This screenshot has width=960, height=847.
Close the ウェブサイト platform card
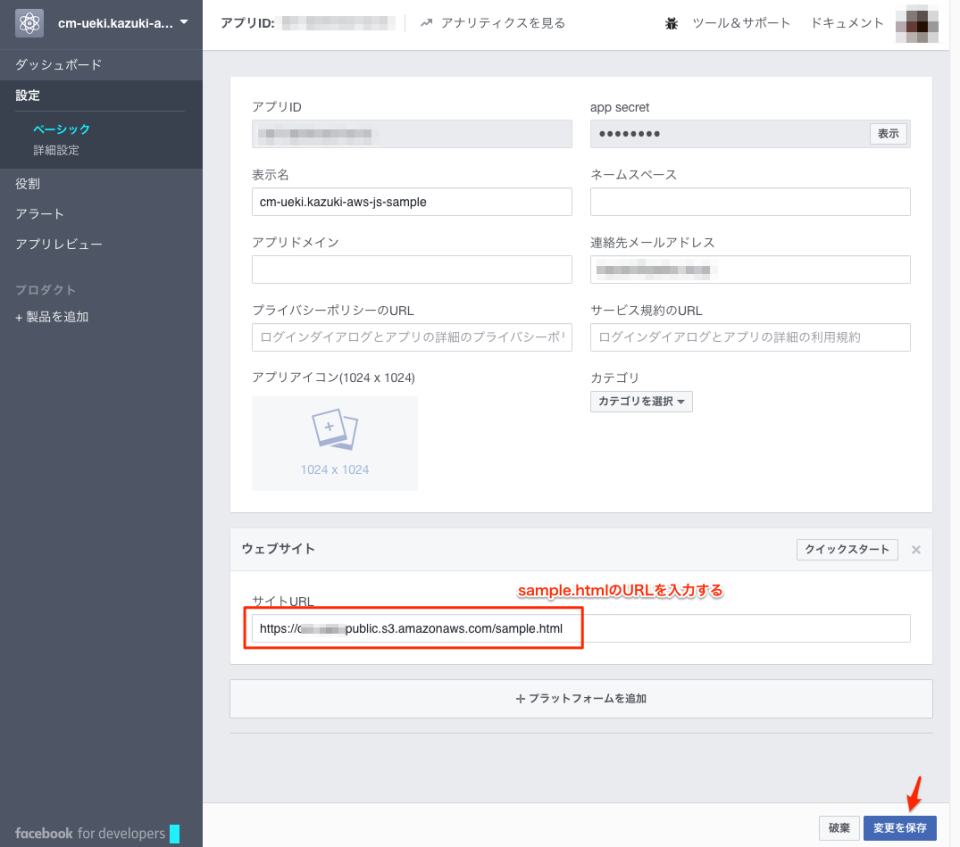point(916,549)
